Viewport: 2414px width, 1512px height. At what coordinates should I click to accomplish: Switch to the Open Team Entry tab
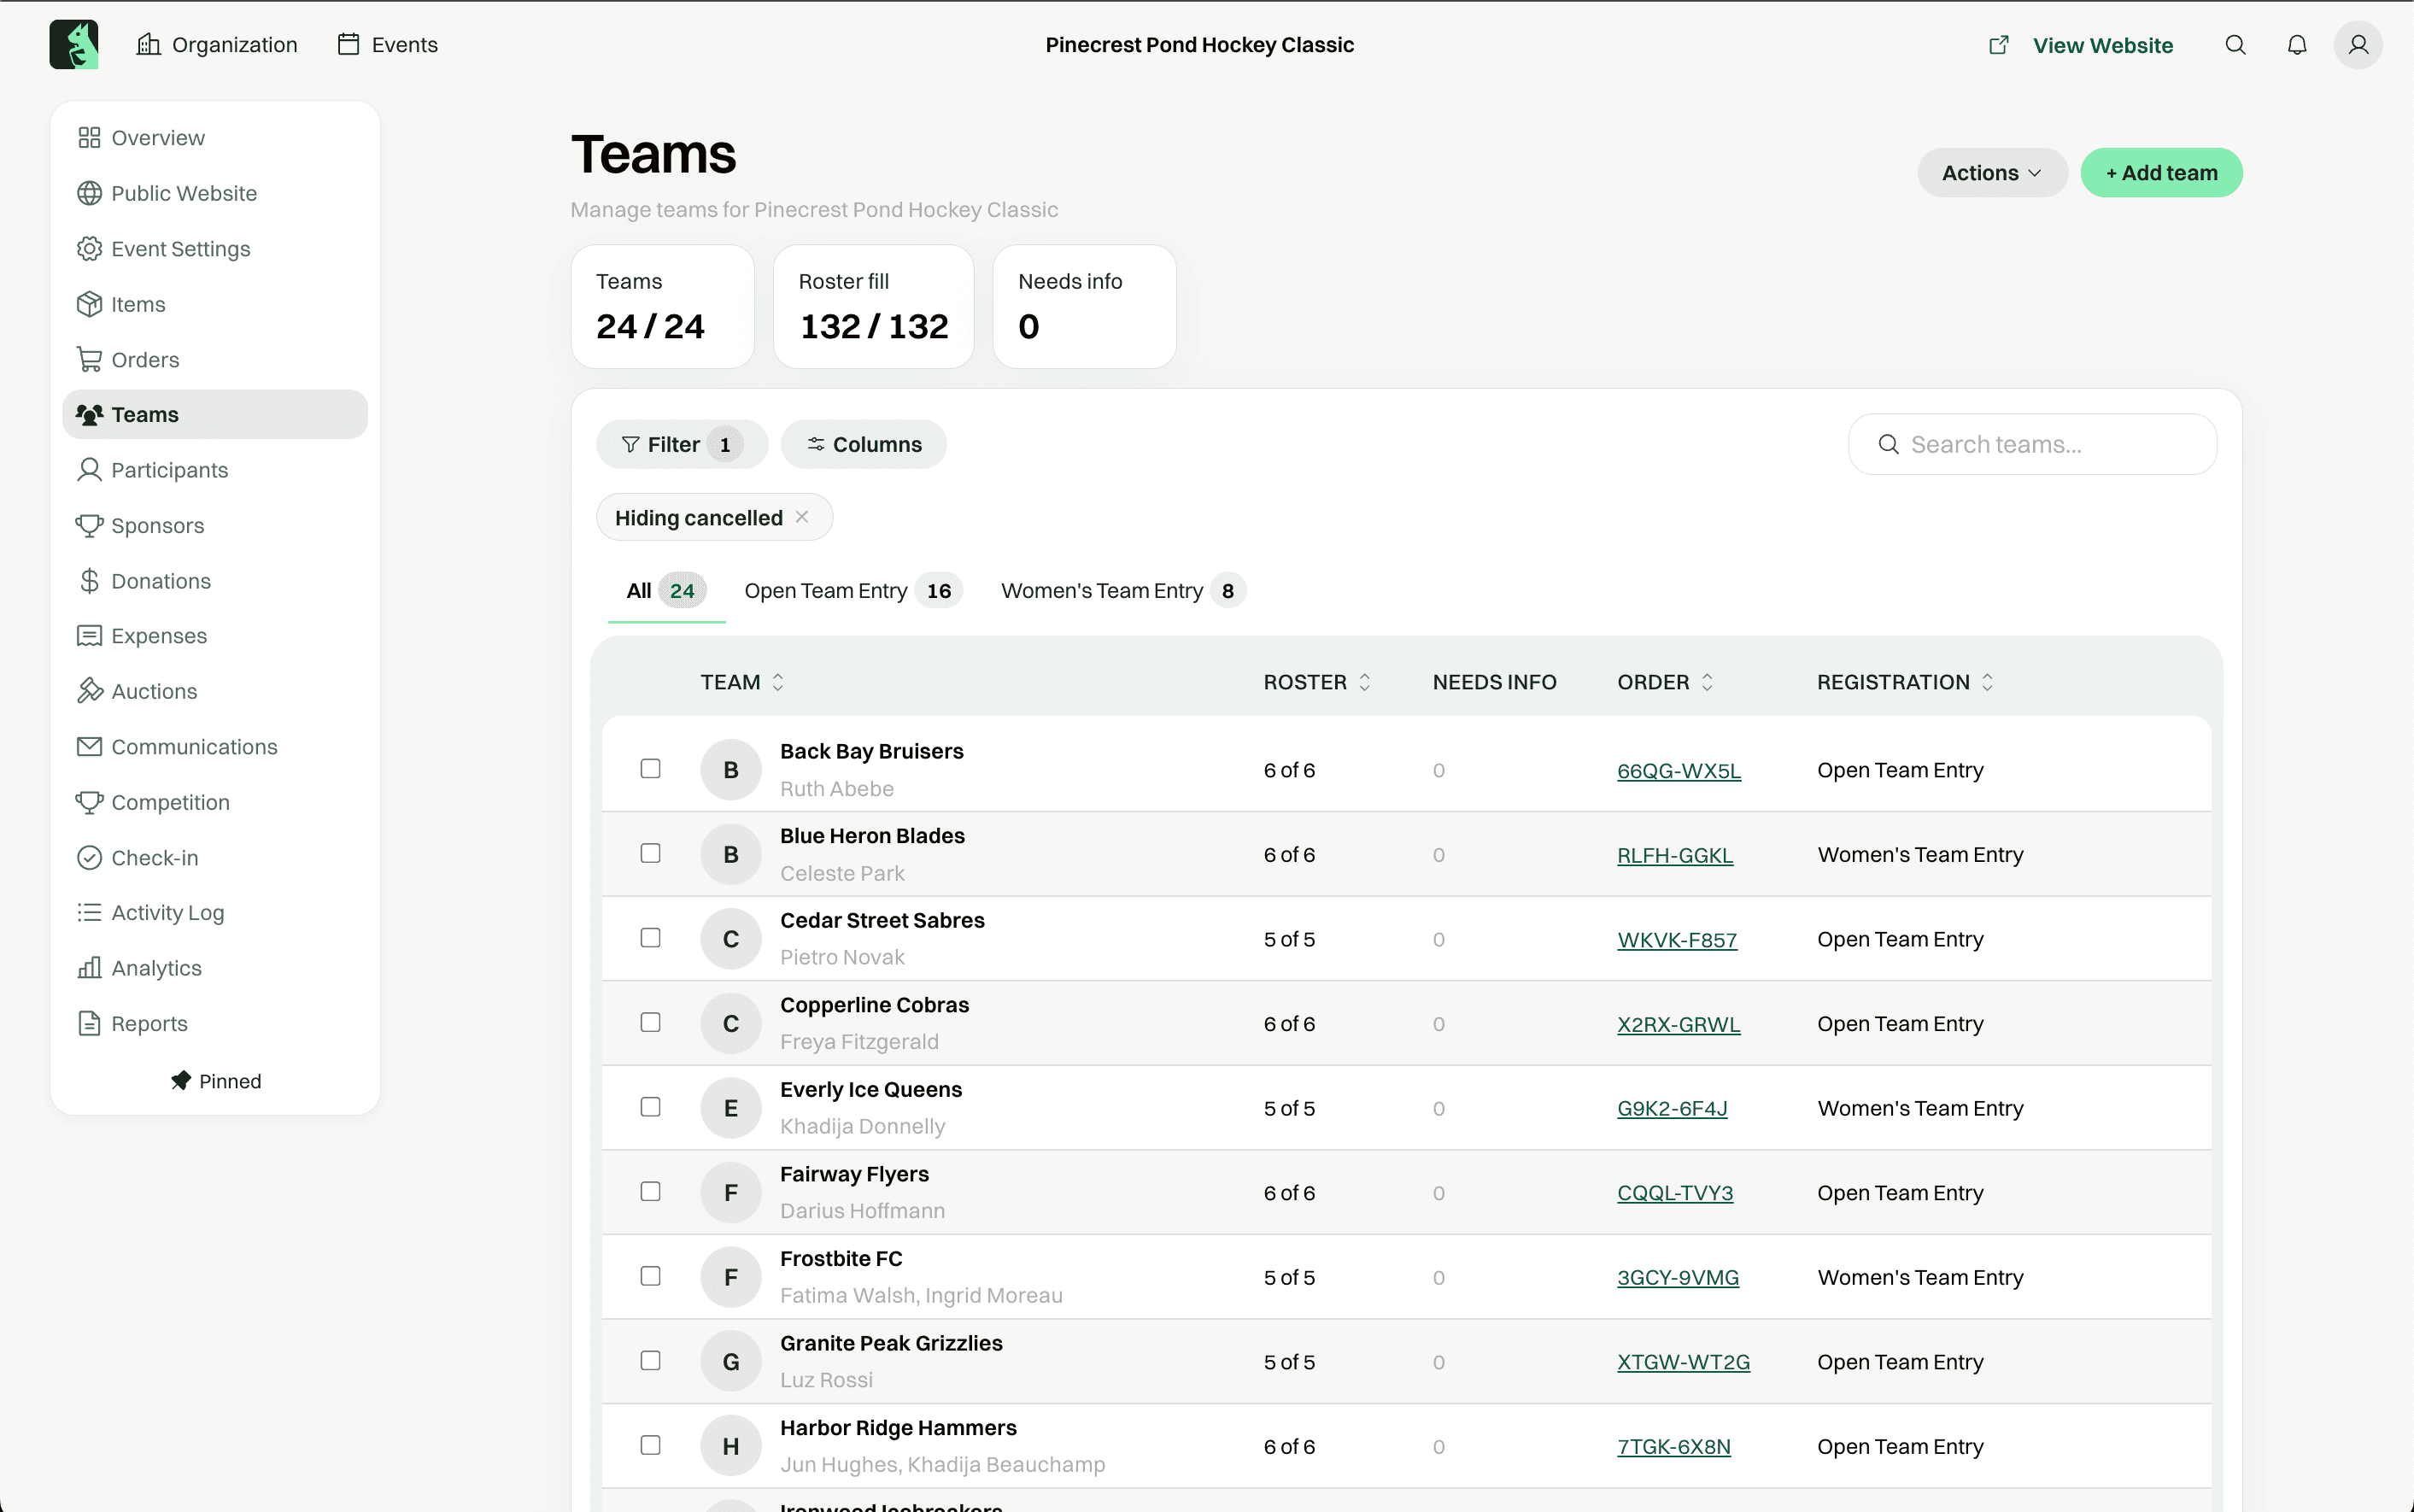853,591
